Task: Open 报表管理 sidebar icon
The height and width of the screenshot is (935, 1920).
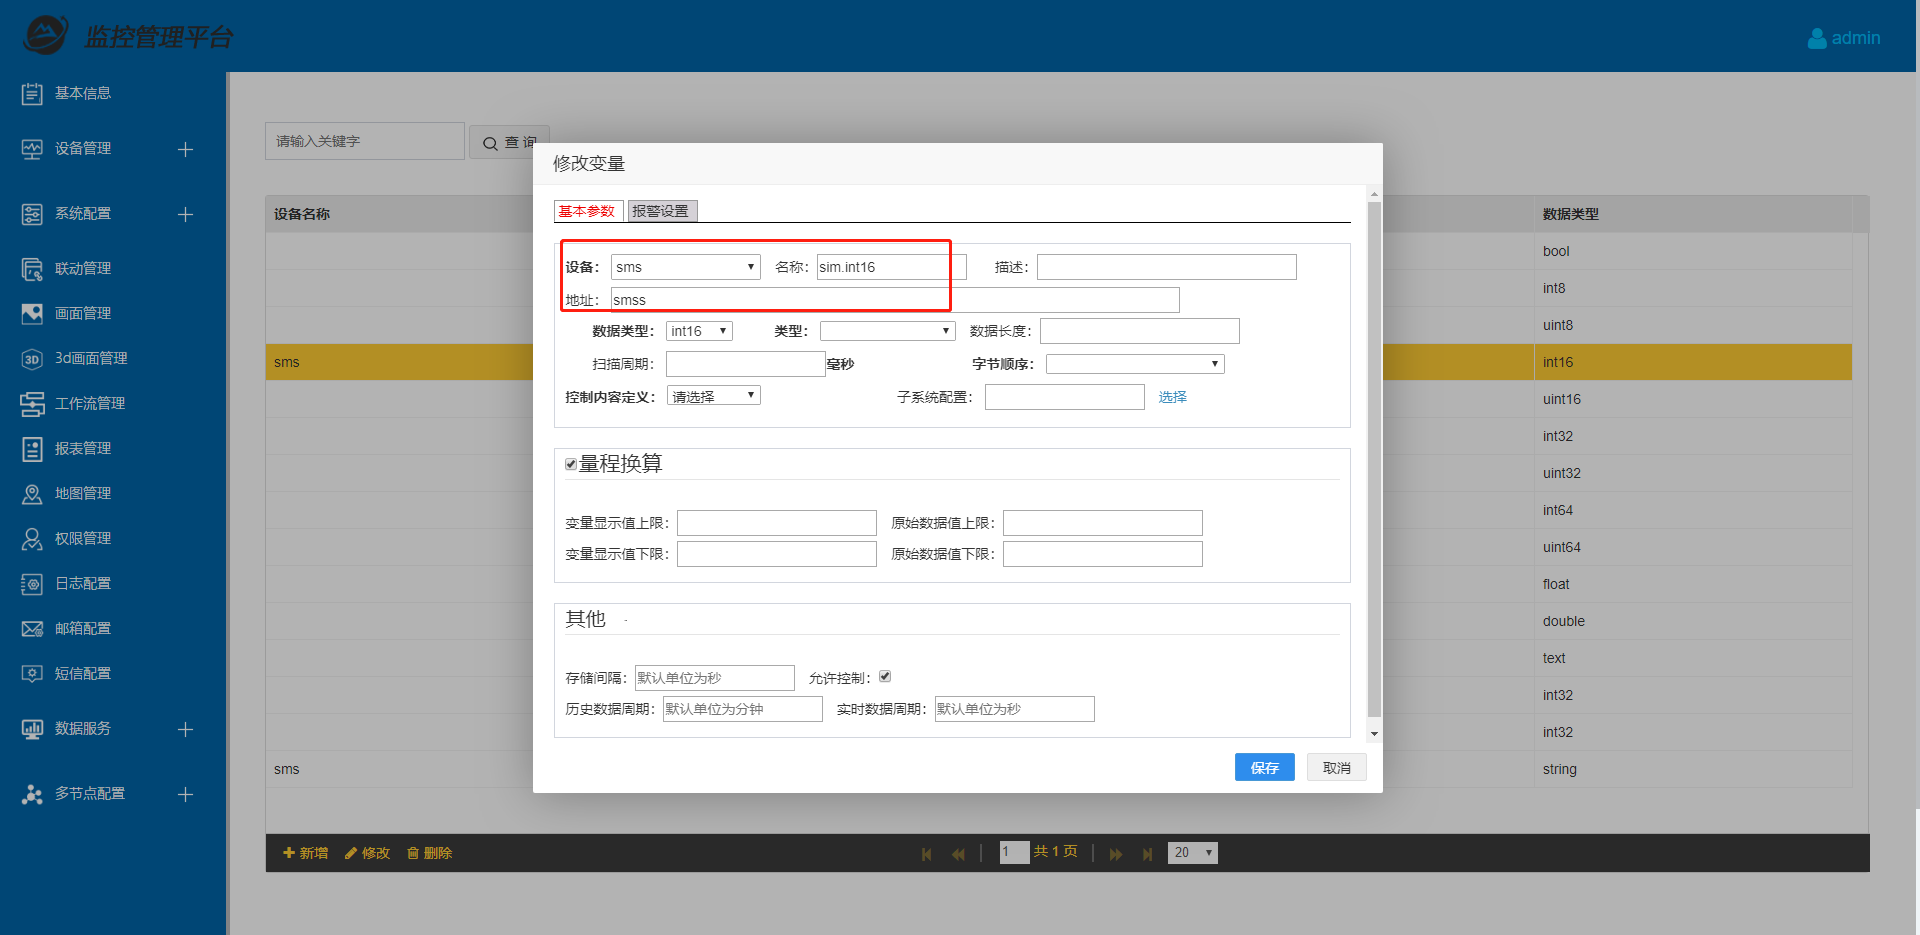Action: 32,449
